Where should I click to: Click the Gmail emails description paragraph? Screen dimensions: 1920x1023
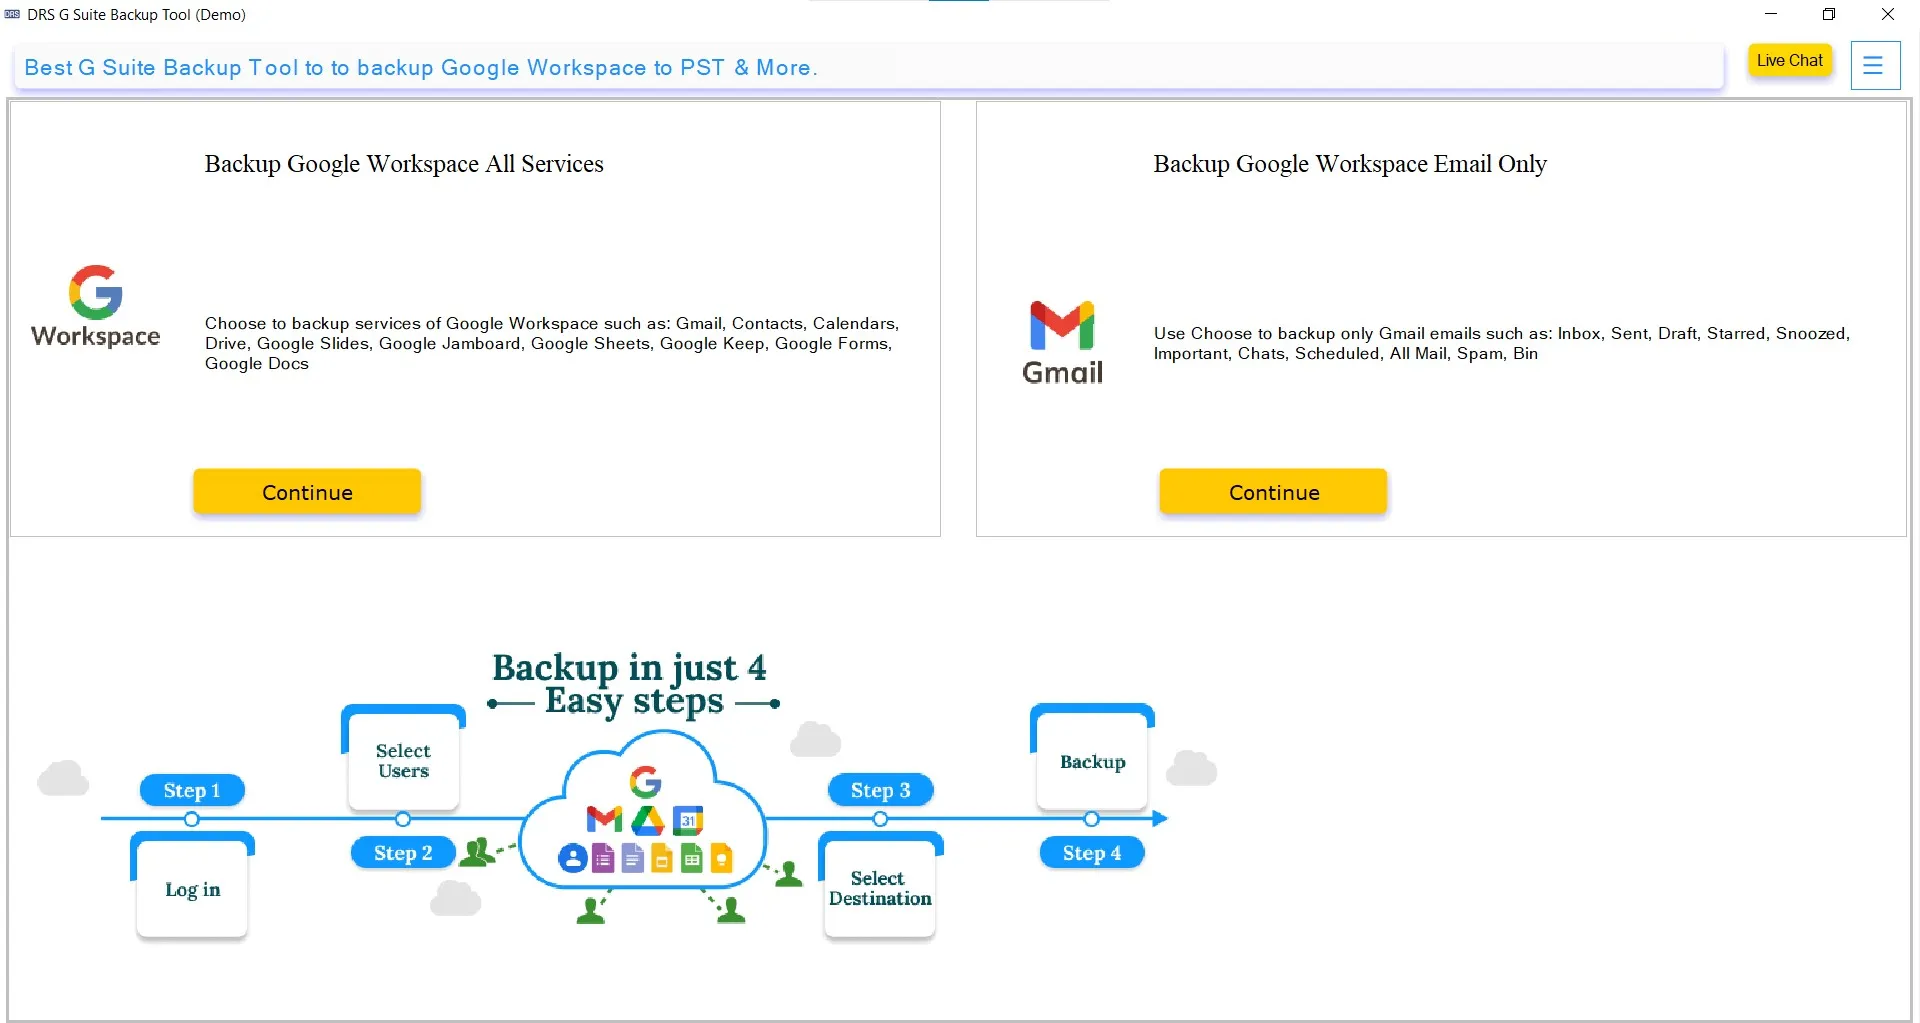tap(1502, 343)
